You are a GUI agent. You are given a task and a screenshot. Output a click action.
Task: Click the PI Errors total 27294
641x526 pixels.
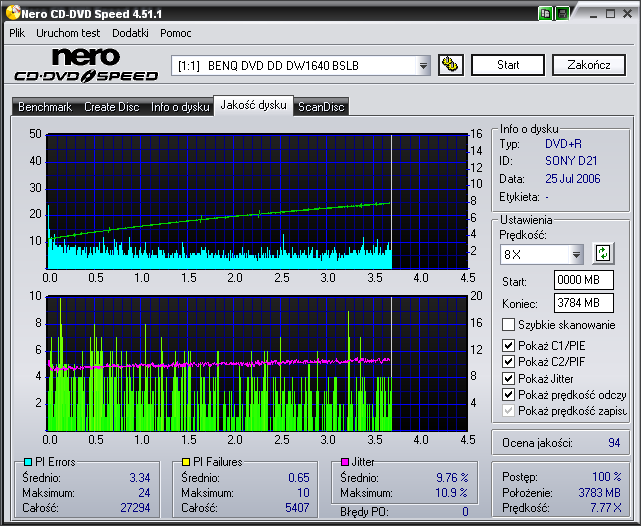pyautogui.click(x=135, y=508)
